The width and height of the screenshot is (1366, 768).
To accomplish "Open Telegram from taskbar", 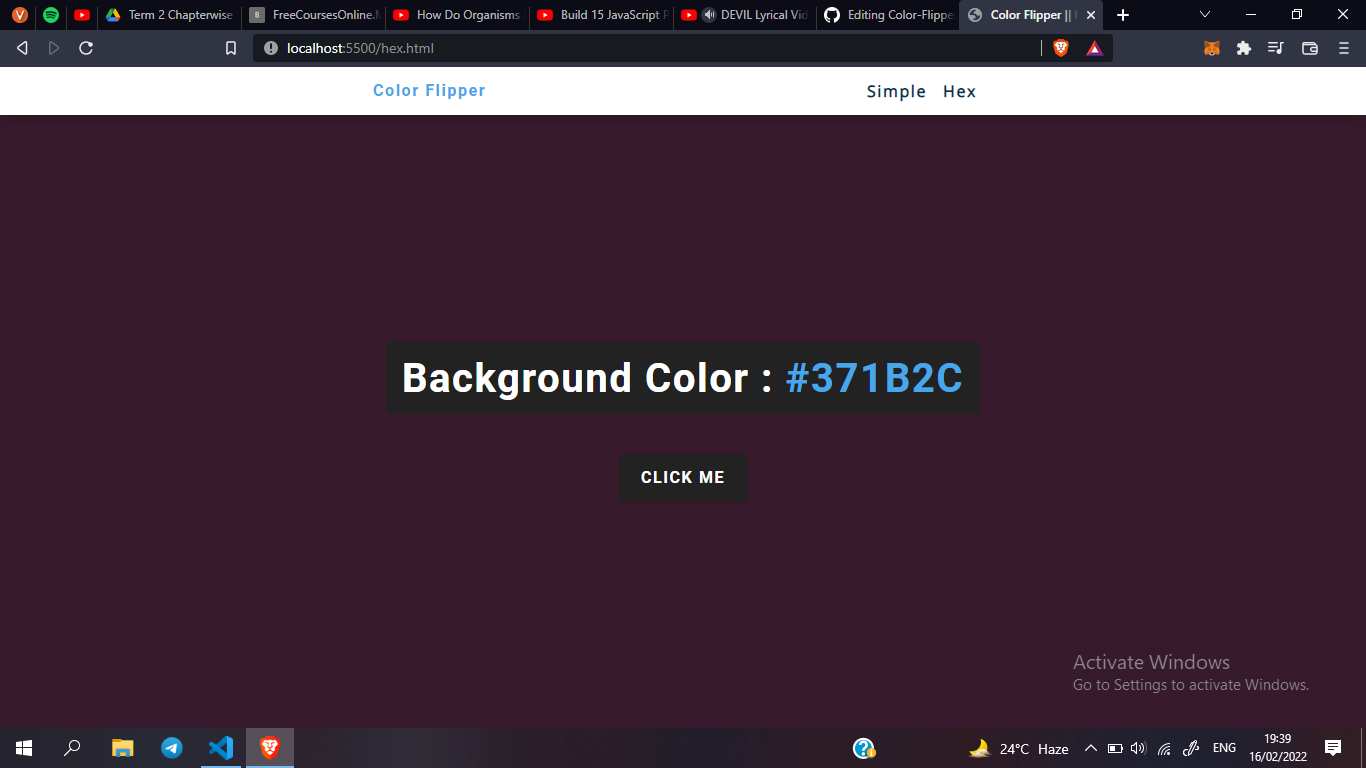I will click(x=172, y=748).
